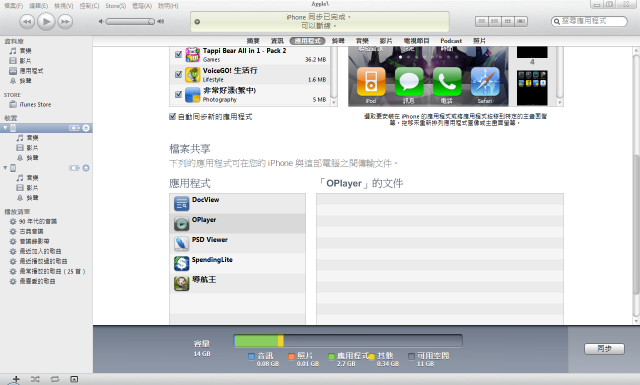Select 導航王 in file sharing apps
The width and height of the screenshot is (640, 385).
click(x=238, y=283)
